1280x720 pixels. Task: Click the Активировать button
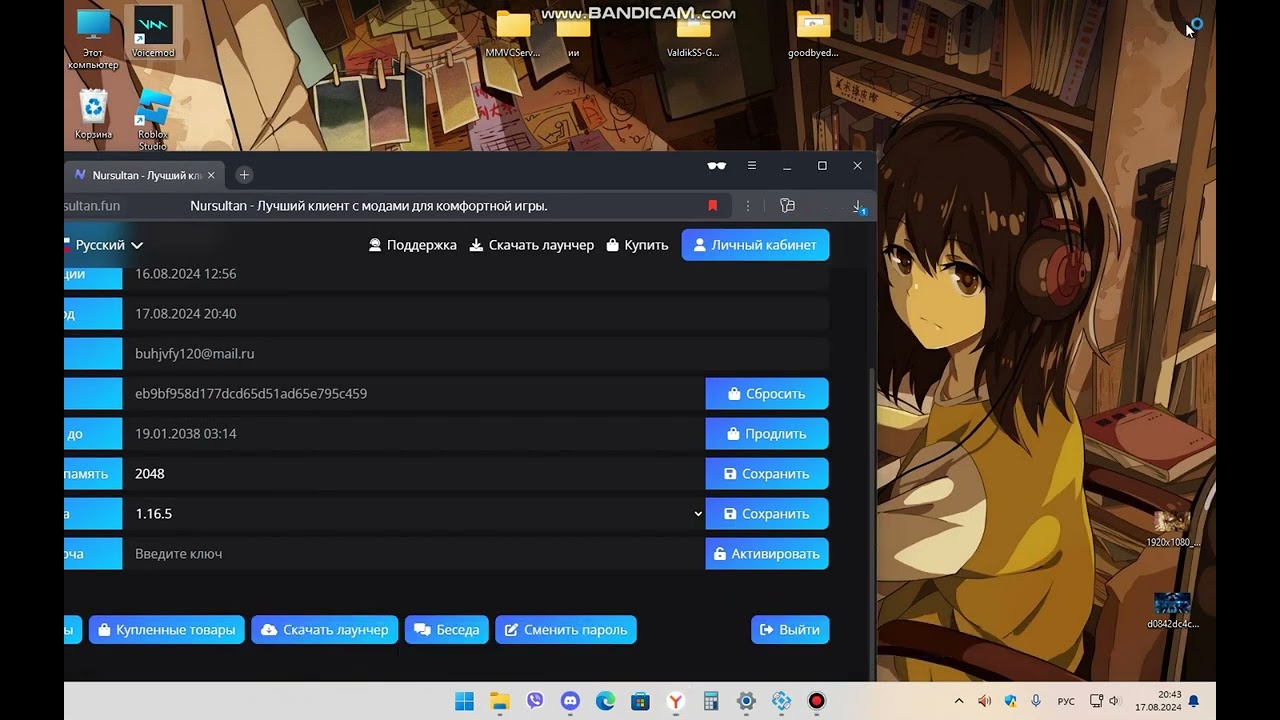click(767, 554)
